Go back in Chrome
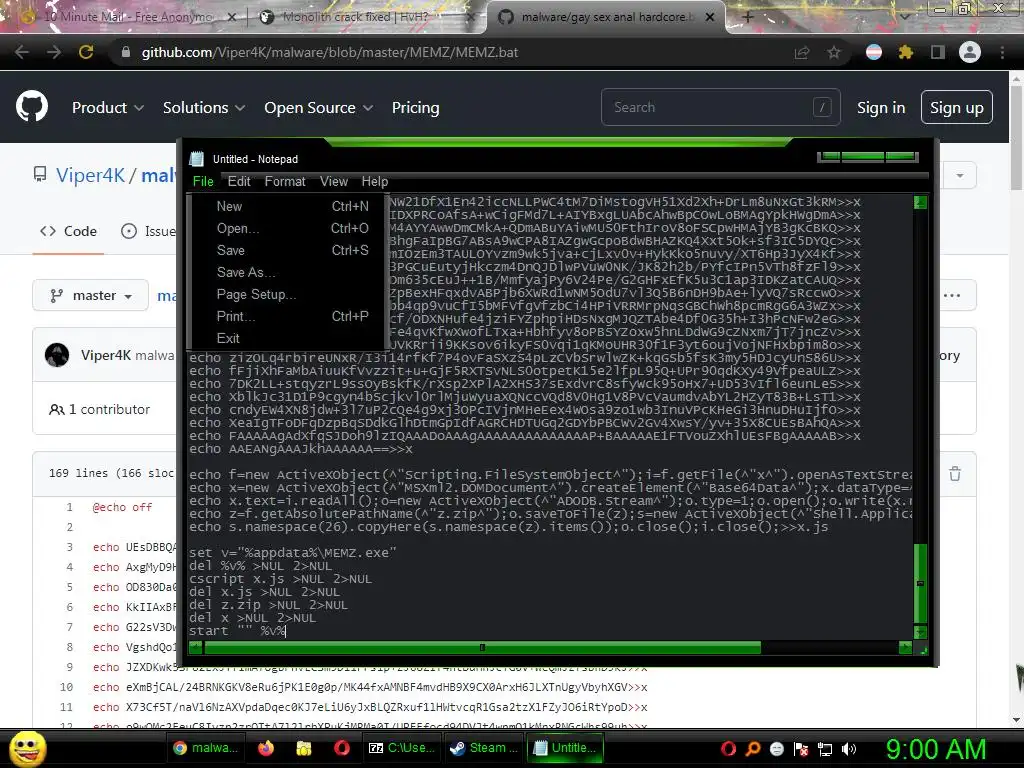1024x768 pixels. [22, 52]
